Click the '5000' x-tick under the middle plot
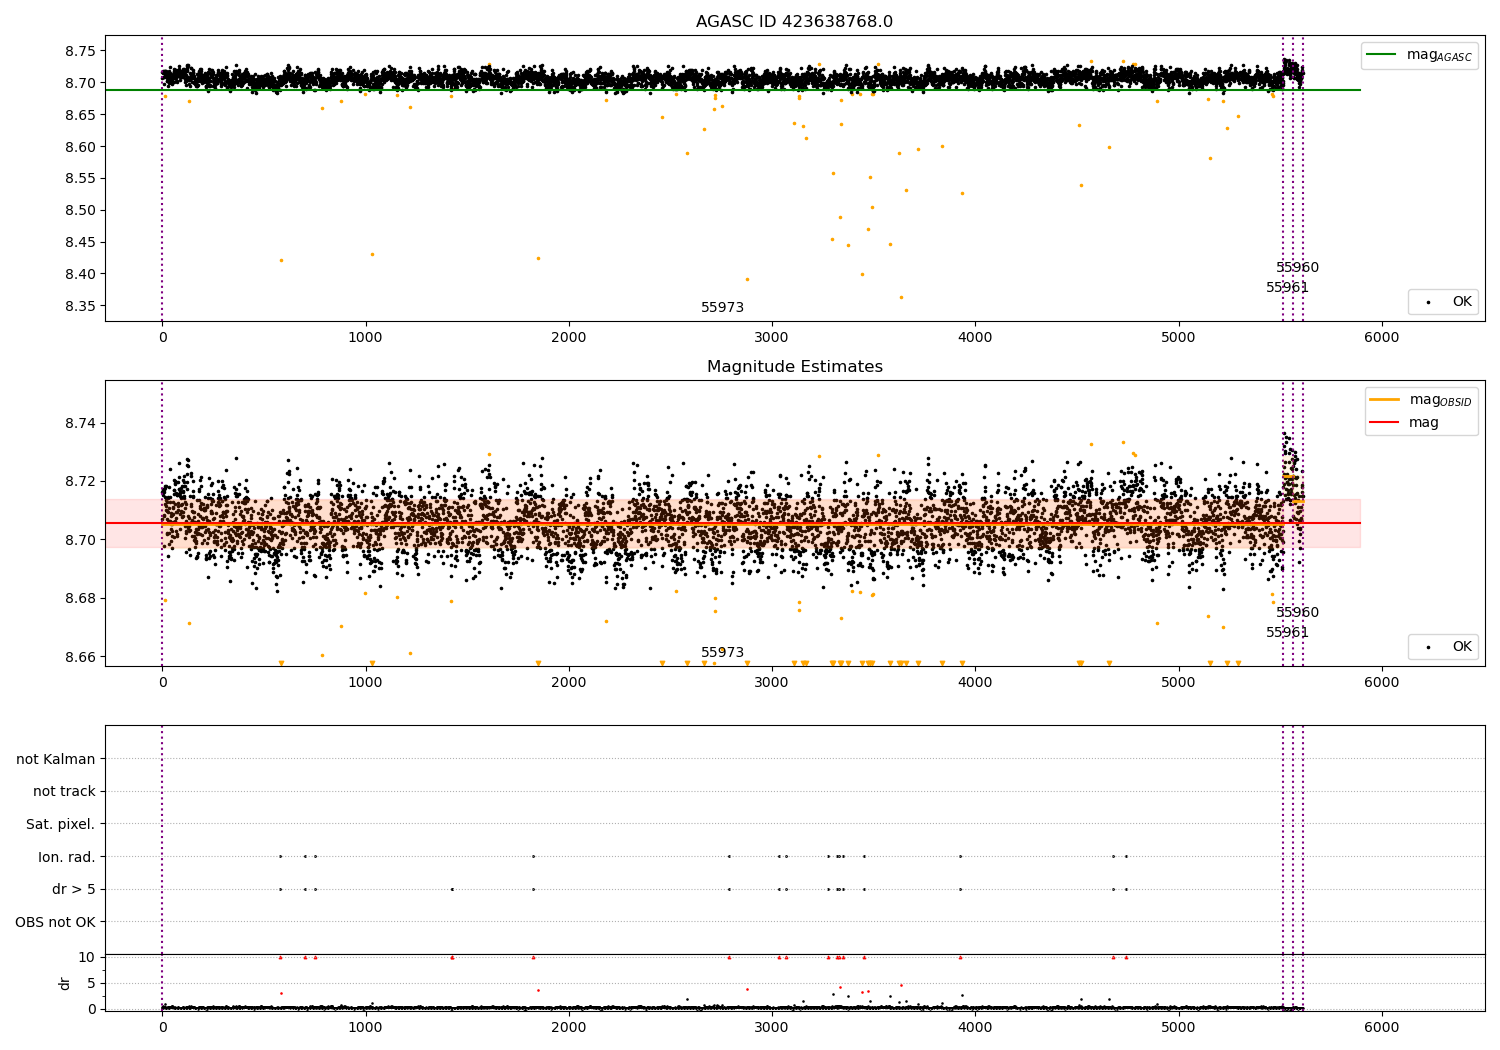The image size is (1500, 1050). (1179, 683)
